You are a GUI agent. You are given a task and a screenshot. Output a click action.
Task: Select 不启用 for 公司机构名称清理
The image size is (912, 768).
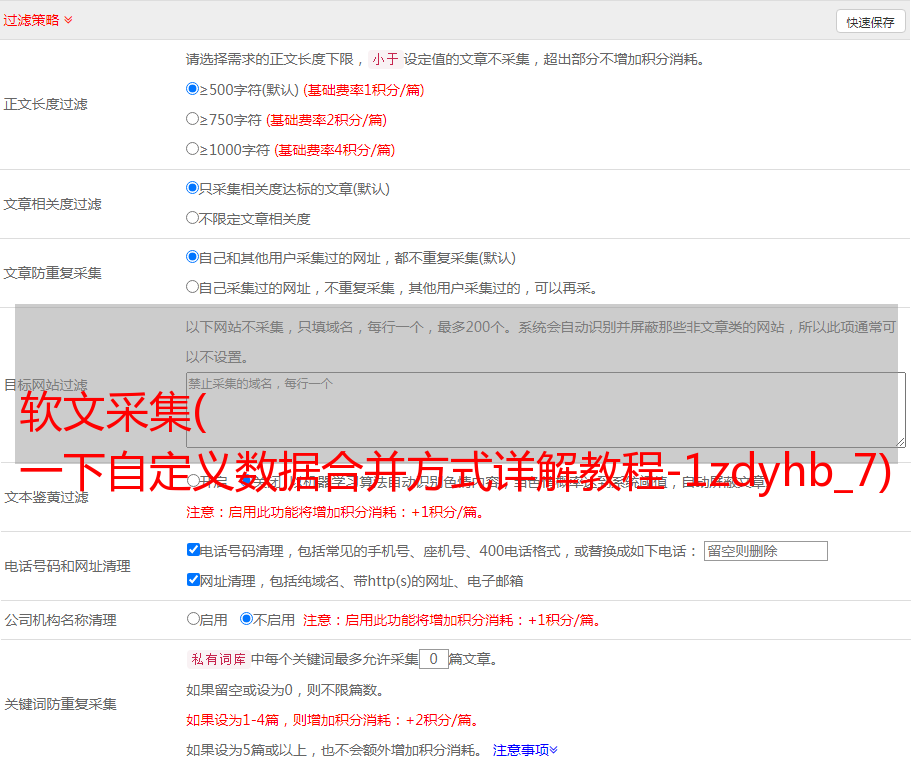[x=246, y=618]
